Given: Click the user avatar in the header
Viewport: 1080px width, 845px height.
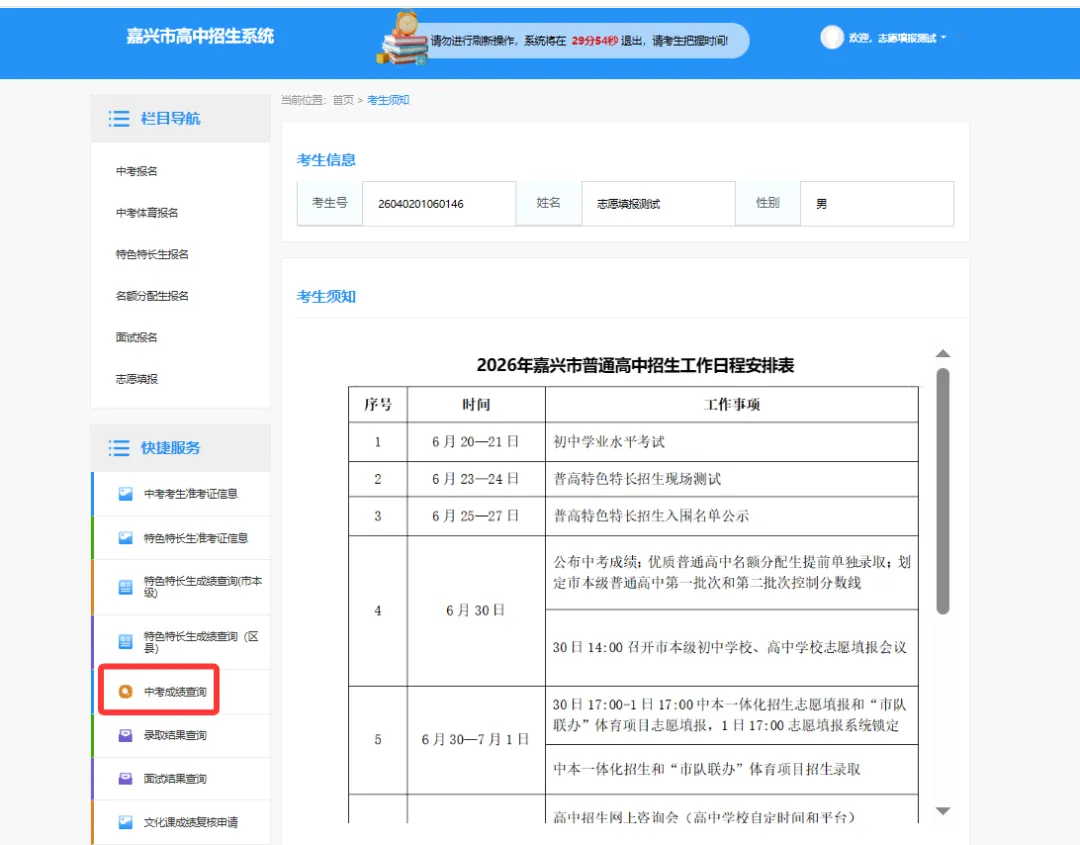Looking at the screenshot, I should tap(832, 37).
